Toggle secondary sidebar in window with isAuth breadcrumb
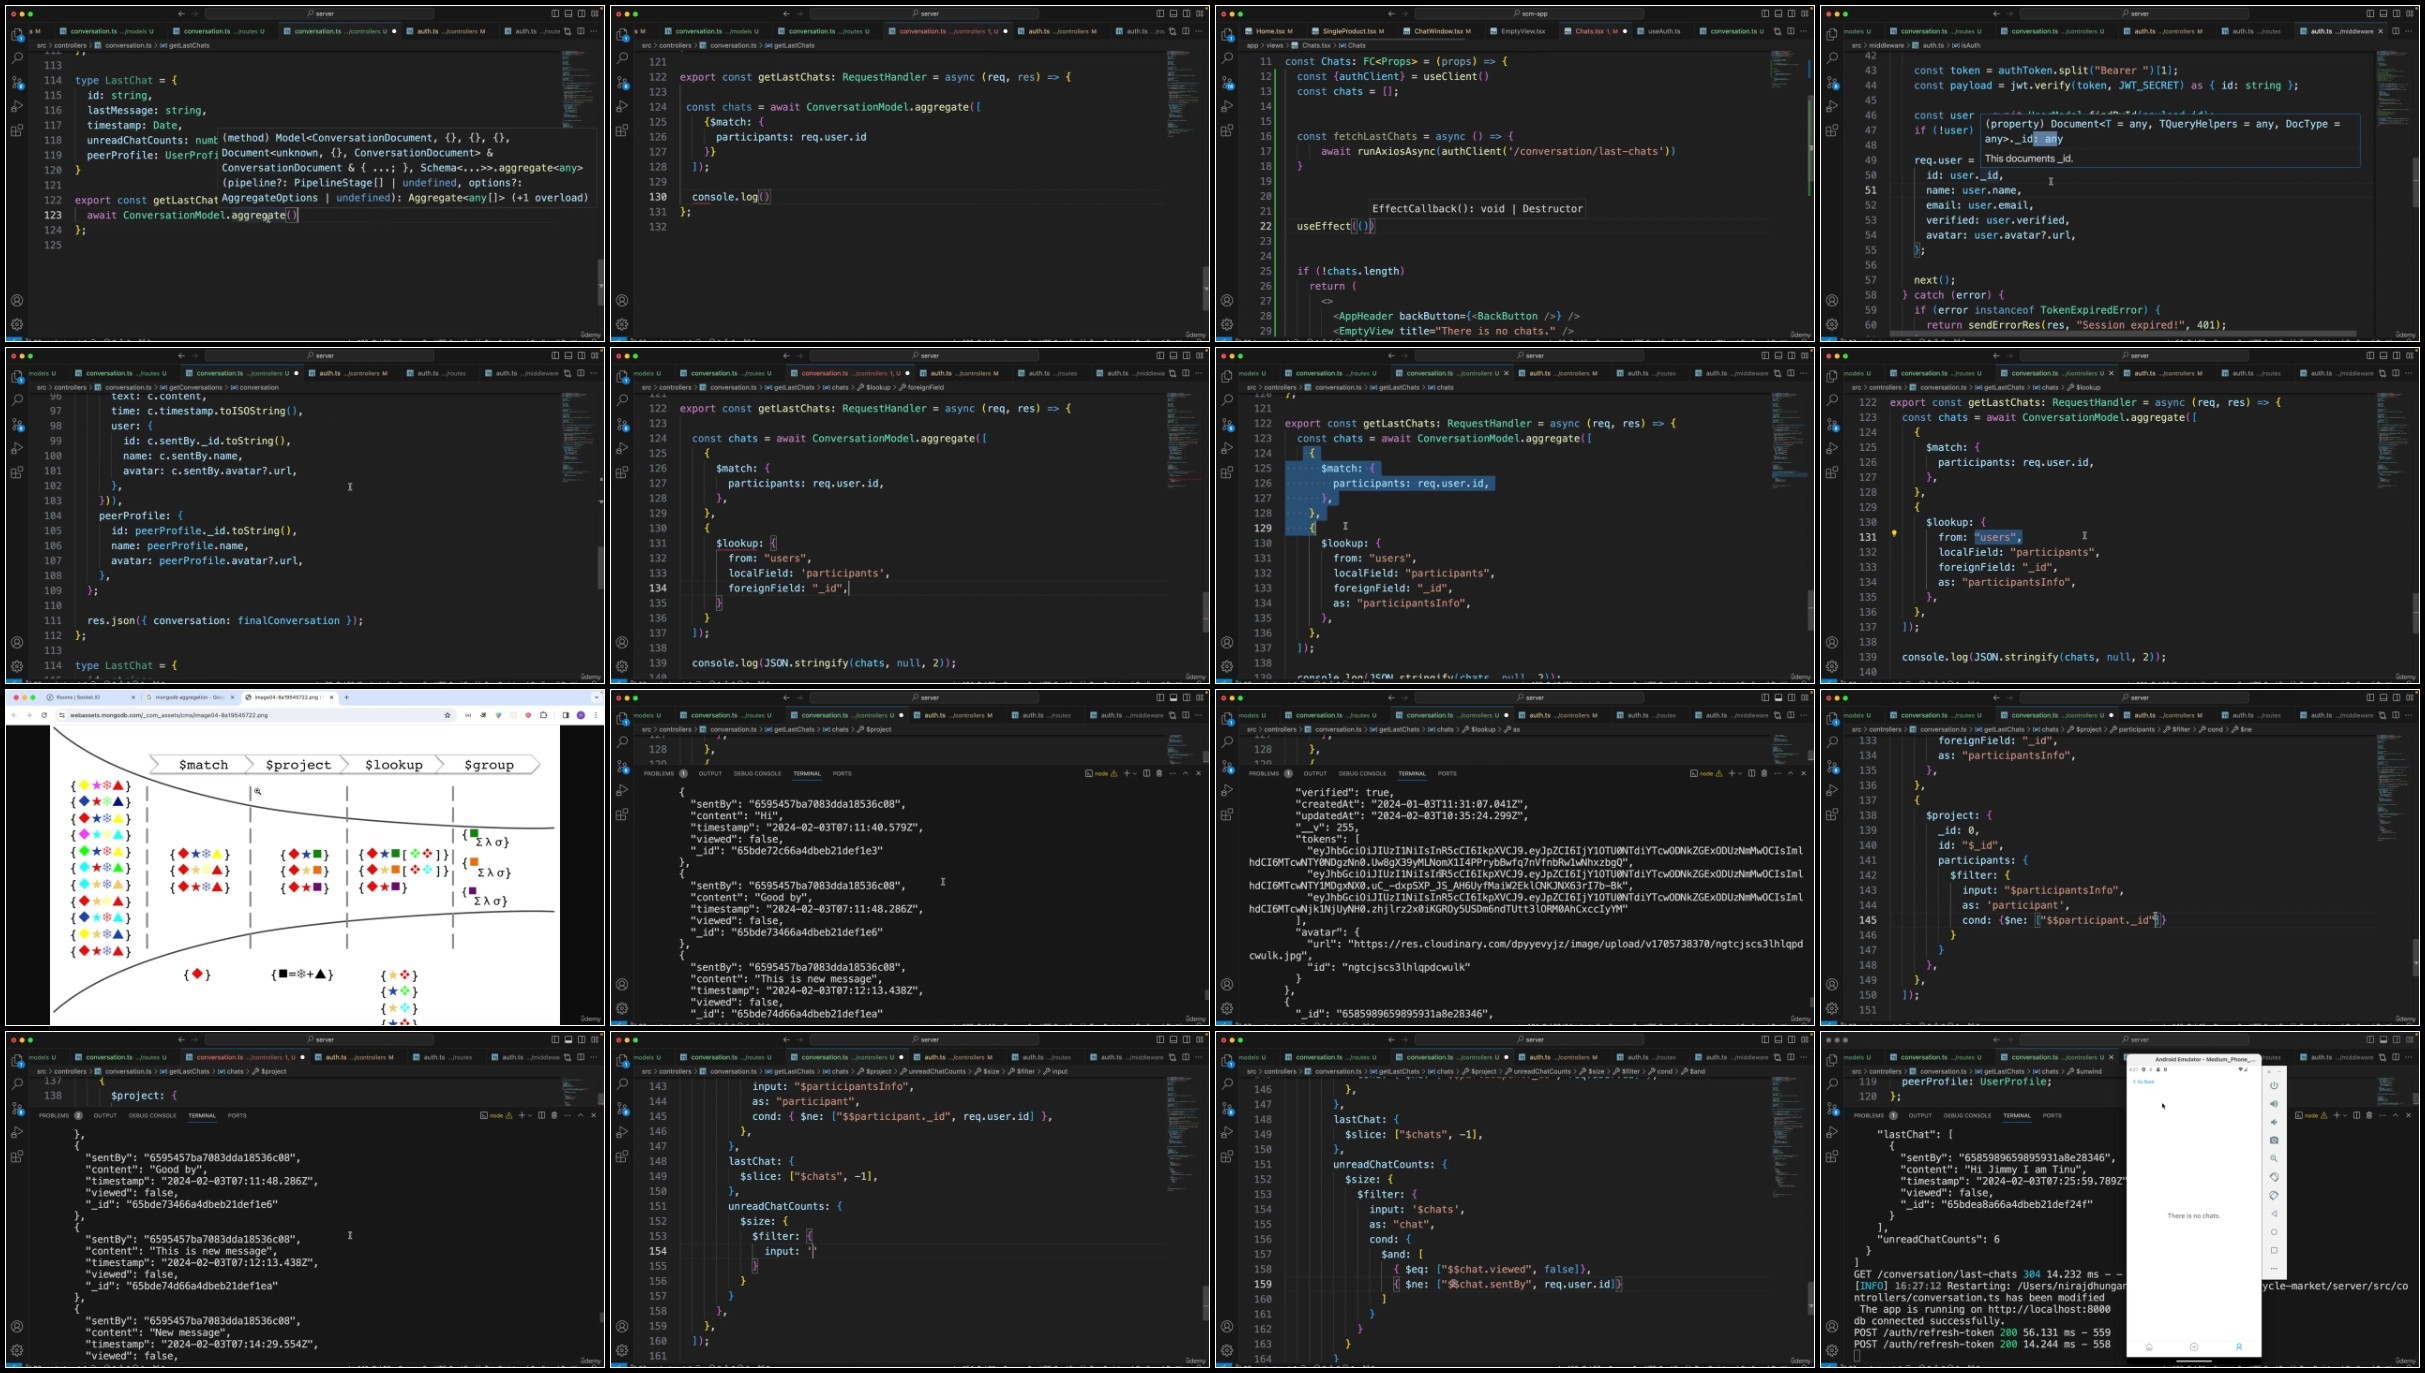Screen dimensions: 2425x1373 tap(2396, 14)
